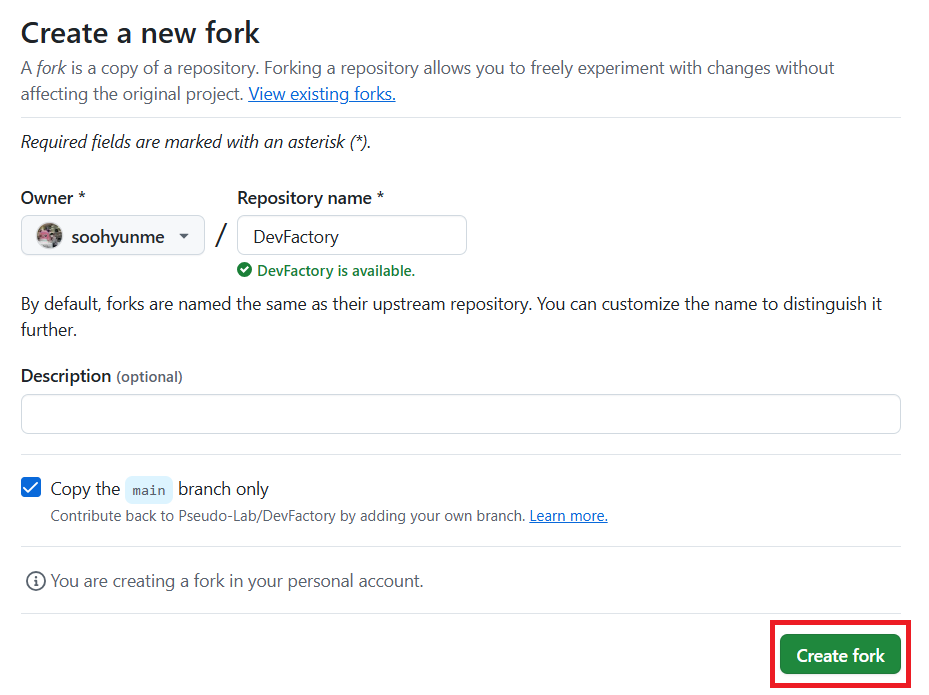Open the View existing forks link
The width and height of the screenshot is (929, 695).
pyautogui.click(x=321, y=94)
